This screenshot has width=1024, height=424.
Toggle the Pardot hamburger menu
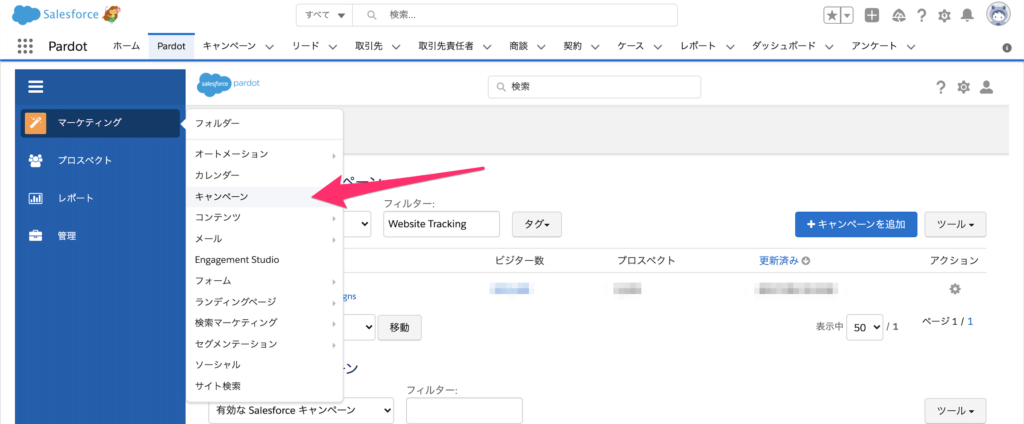point(35,87)
